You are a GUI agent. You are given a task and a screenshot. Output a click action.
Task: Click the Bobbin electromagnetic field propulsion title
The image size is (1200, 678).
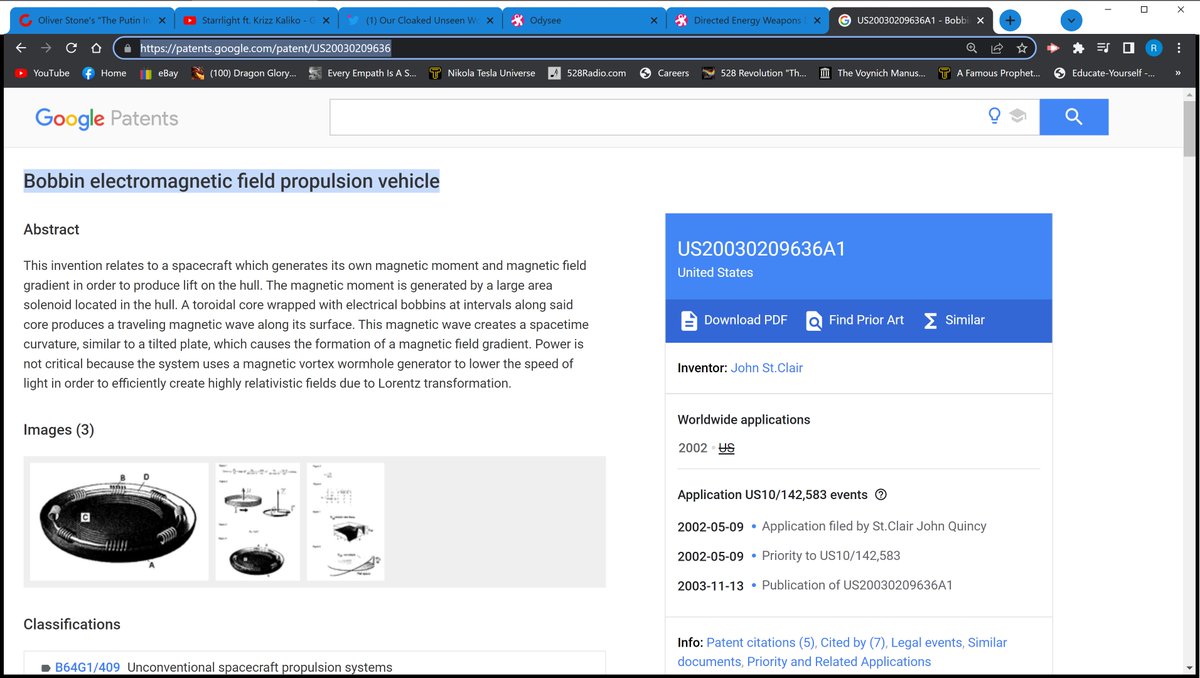231,181
